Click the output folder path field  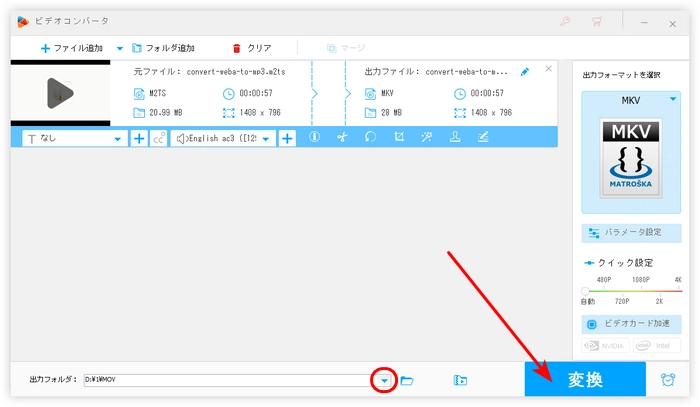click(x=228, y=380)
